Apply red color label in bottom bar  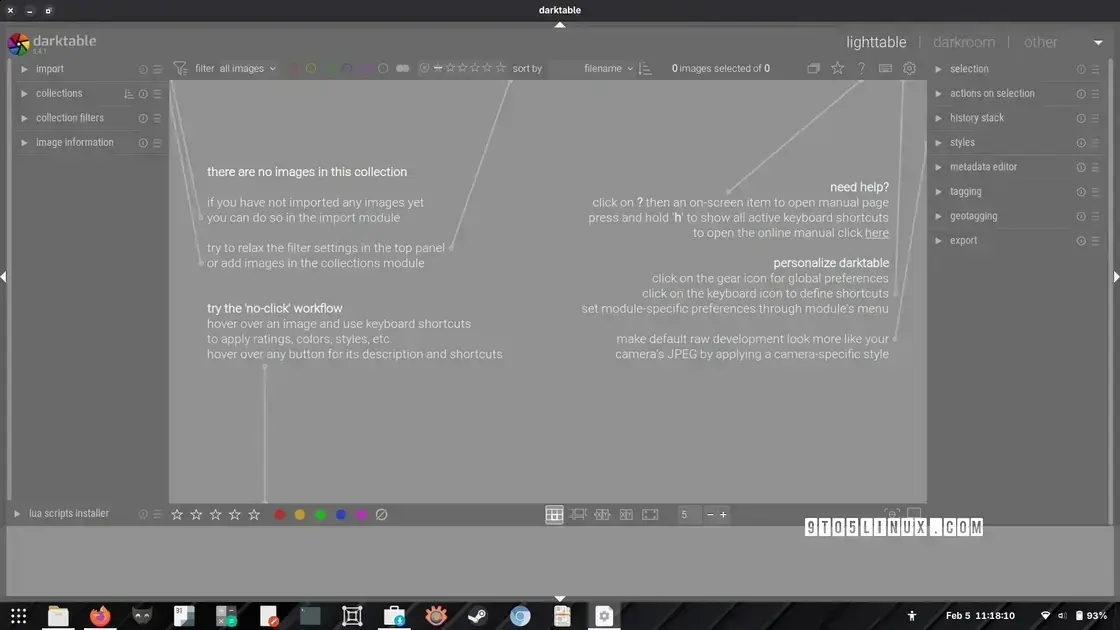click(x=279, y=514)
